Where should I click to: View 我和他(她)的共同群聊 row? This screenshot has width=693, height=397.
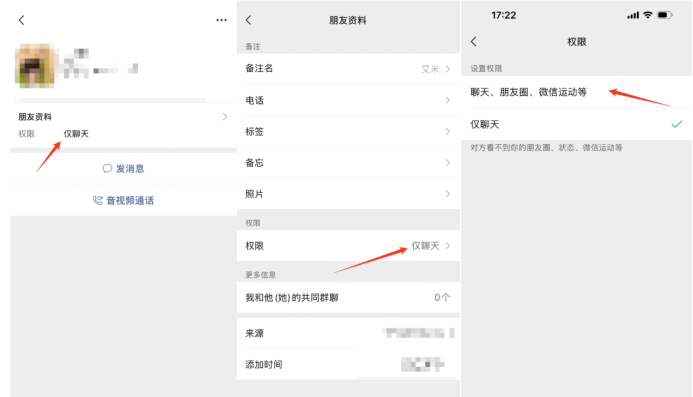click(x=348, y=298)
